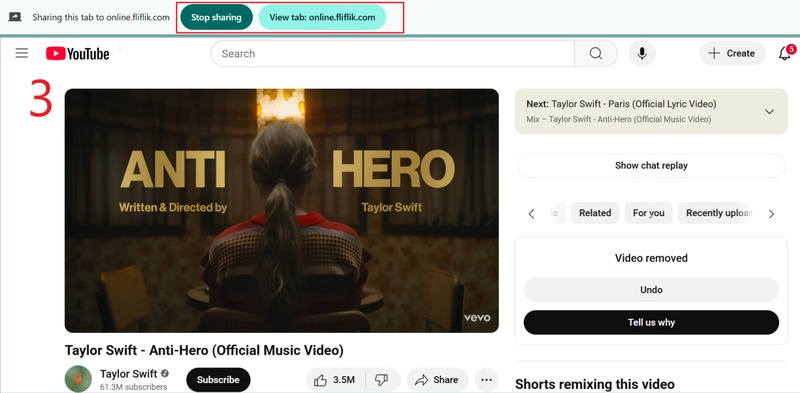The height and width of the screenshot is (393, 800).
Task: View tab online.fliflik.com
Action: [322, 17]
